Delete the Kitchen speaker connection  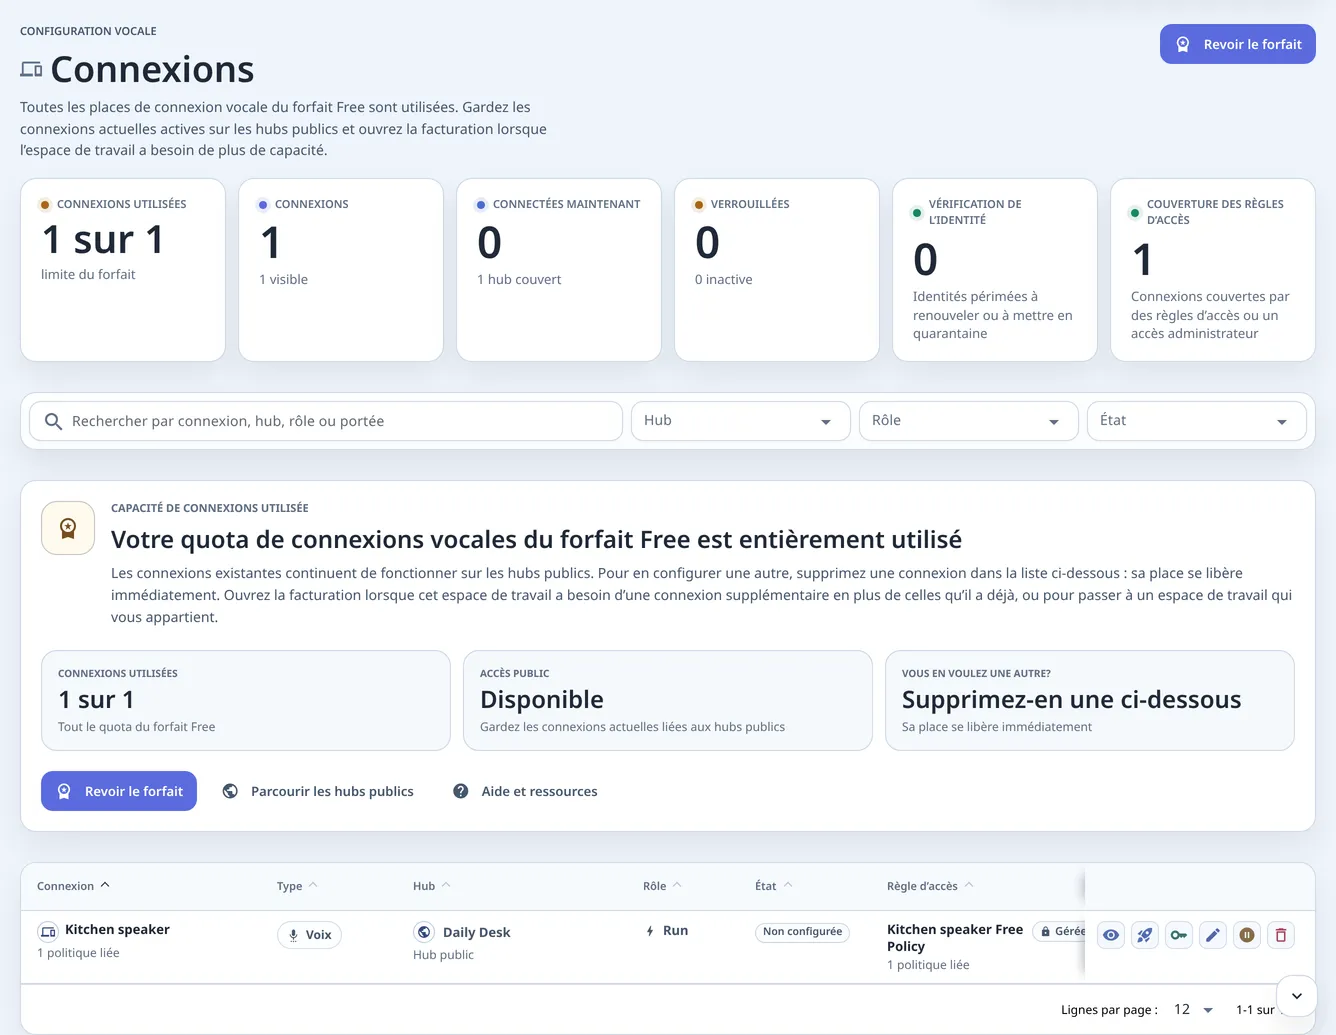(x=1281, y=935)
